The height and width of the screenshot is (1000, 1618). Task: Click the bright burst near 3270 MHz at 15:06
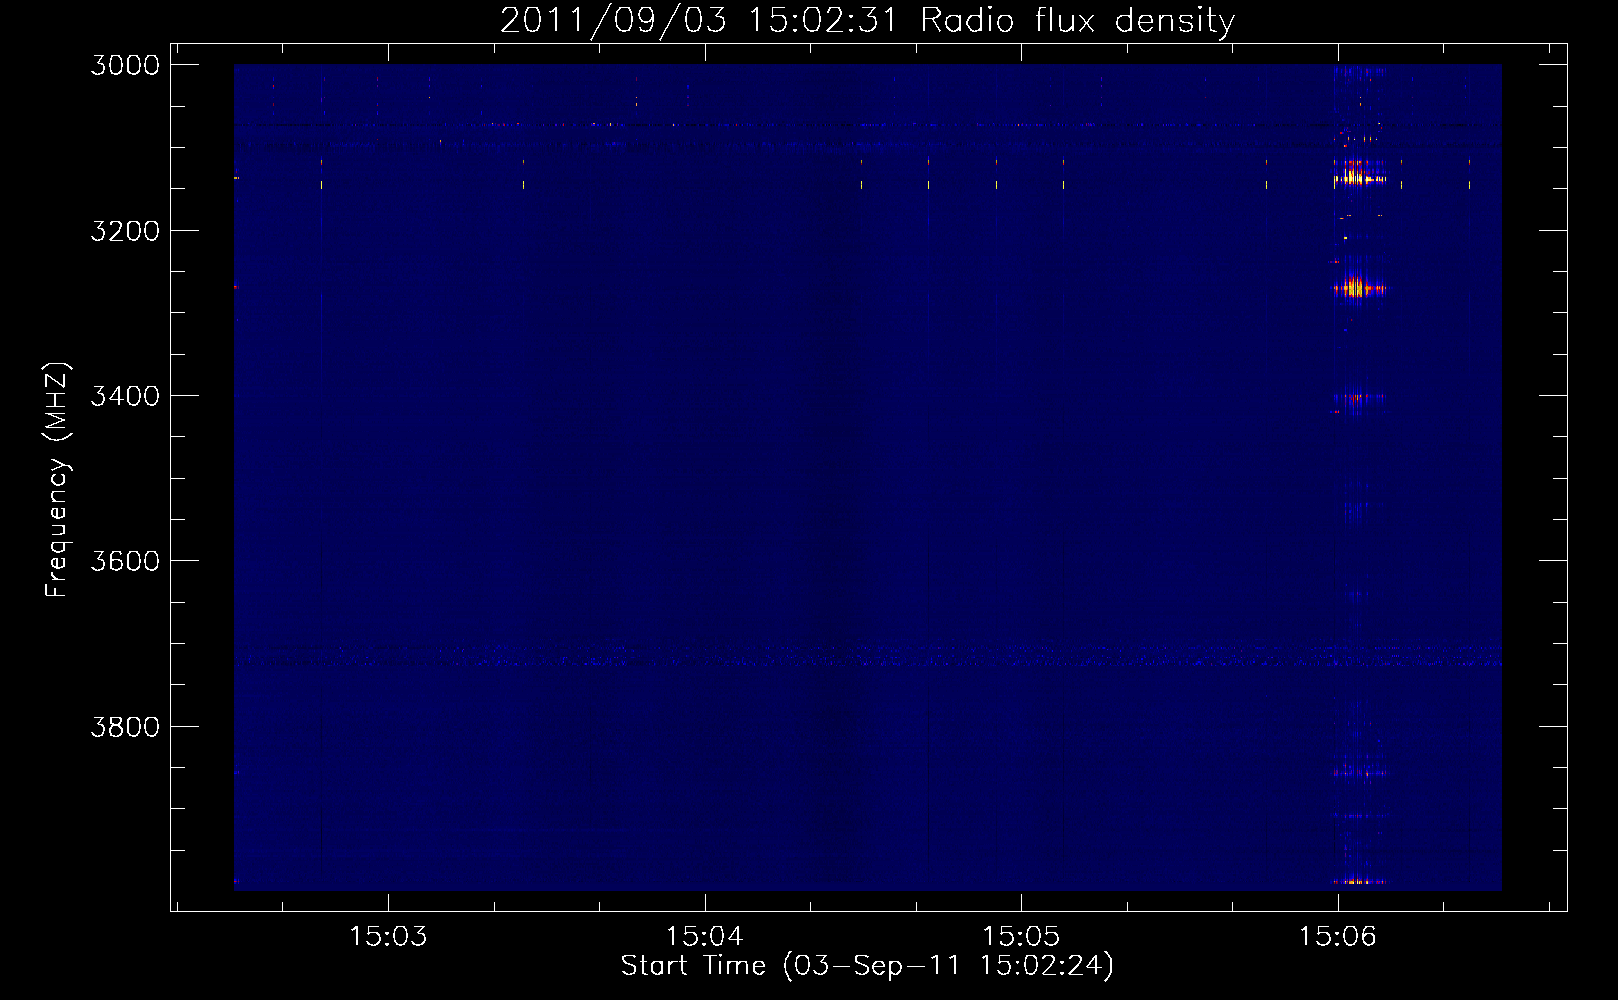pos(1358,289)
